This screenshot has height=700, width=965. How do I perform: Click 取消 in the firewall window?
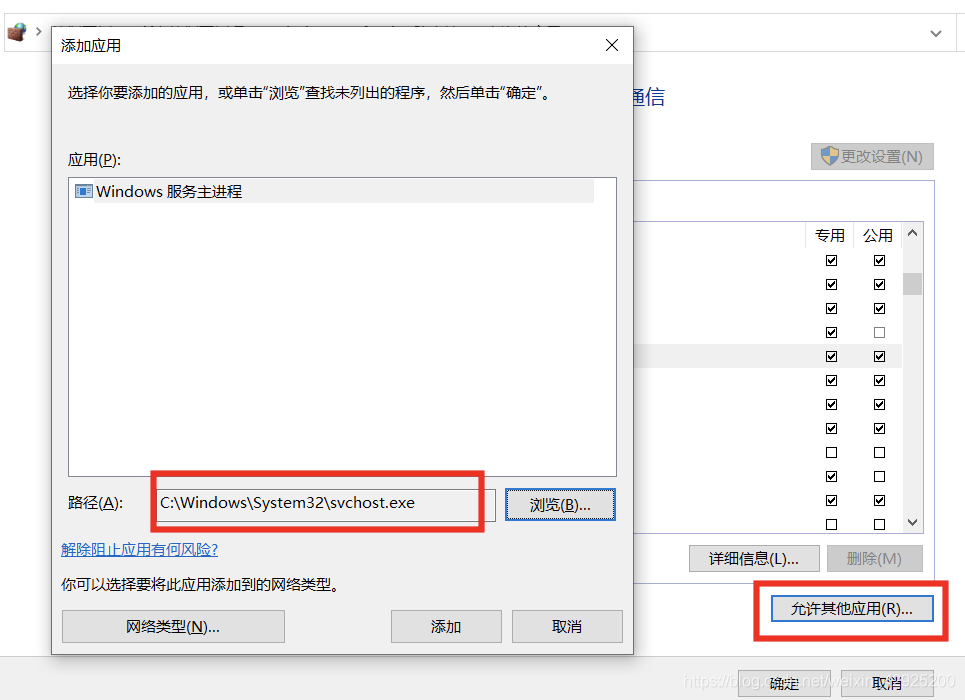point(887,683)
